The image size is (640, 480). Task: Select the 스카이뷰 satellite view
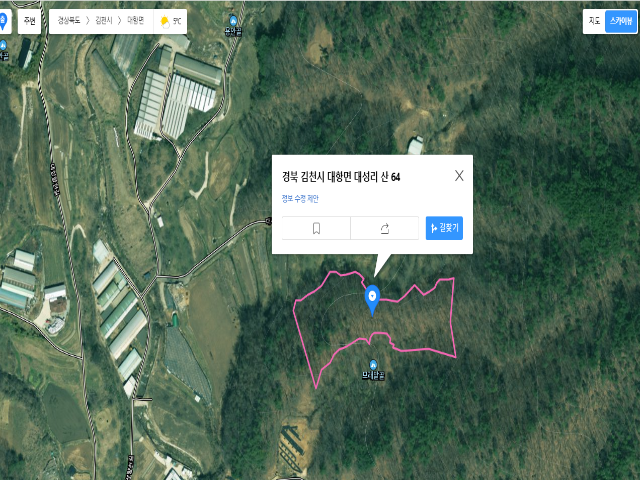click(620, 21)
